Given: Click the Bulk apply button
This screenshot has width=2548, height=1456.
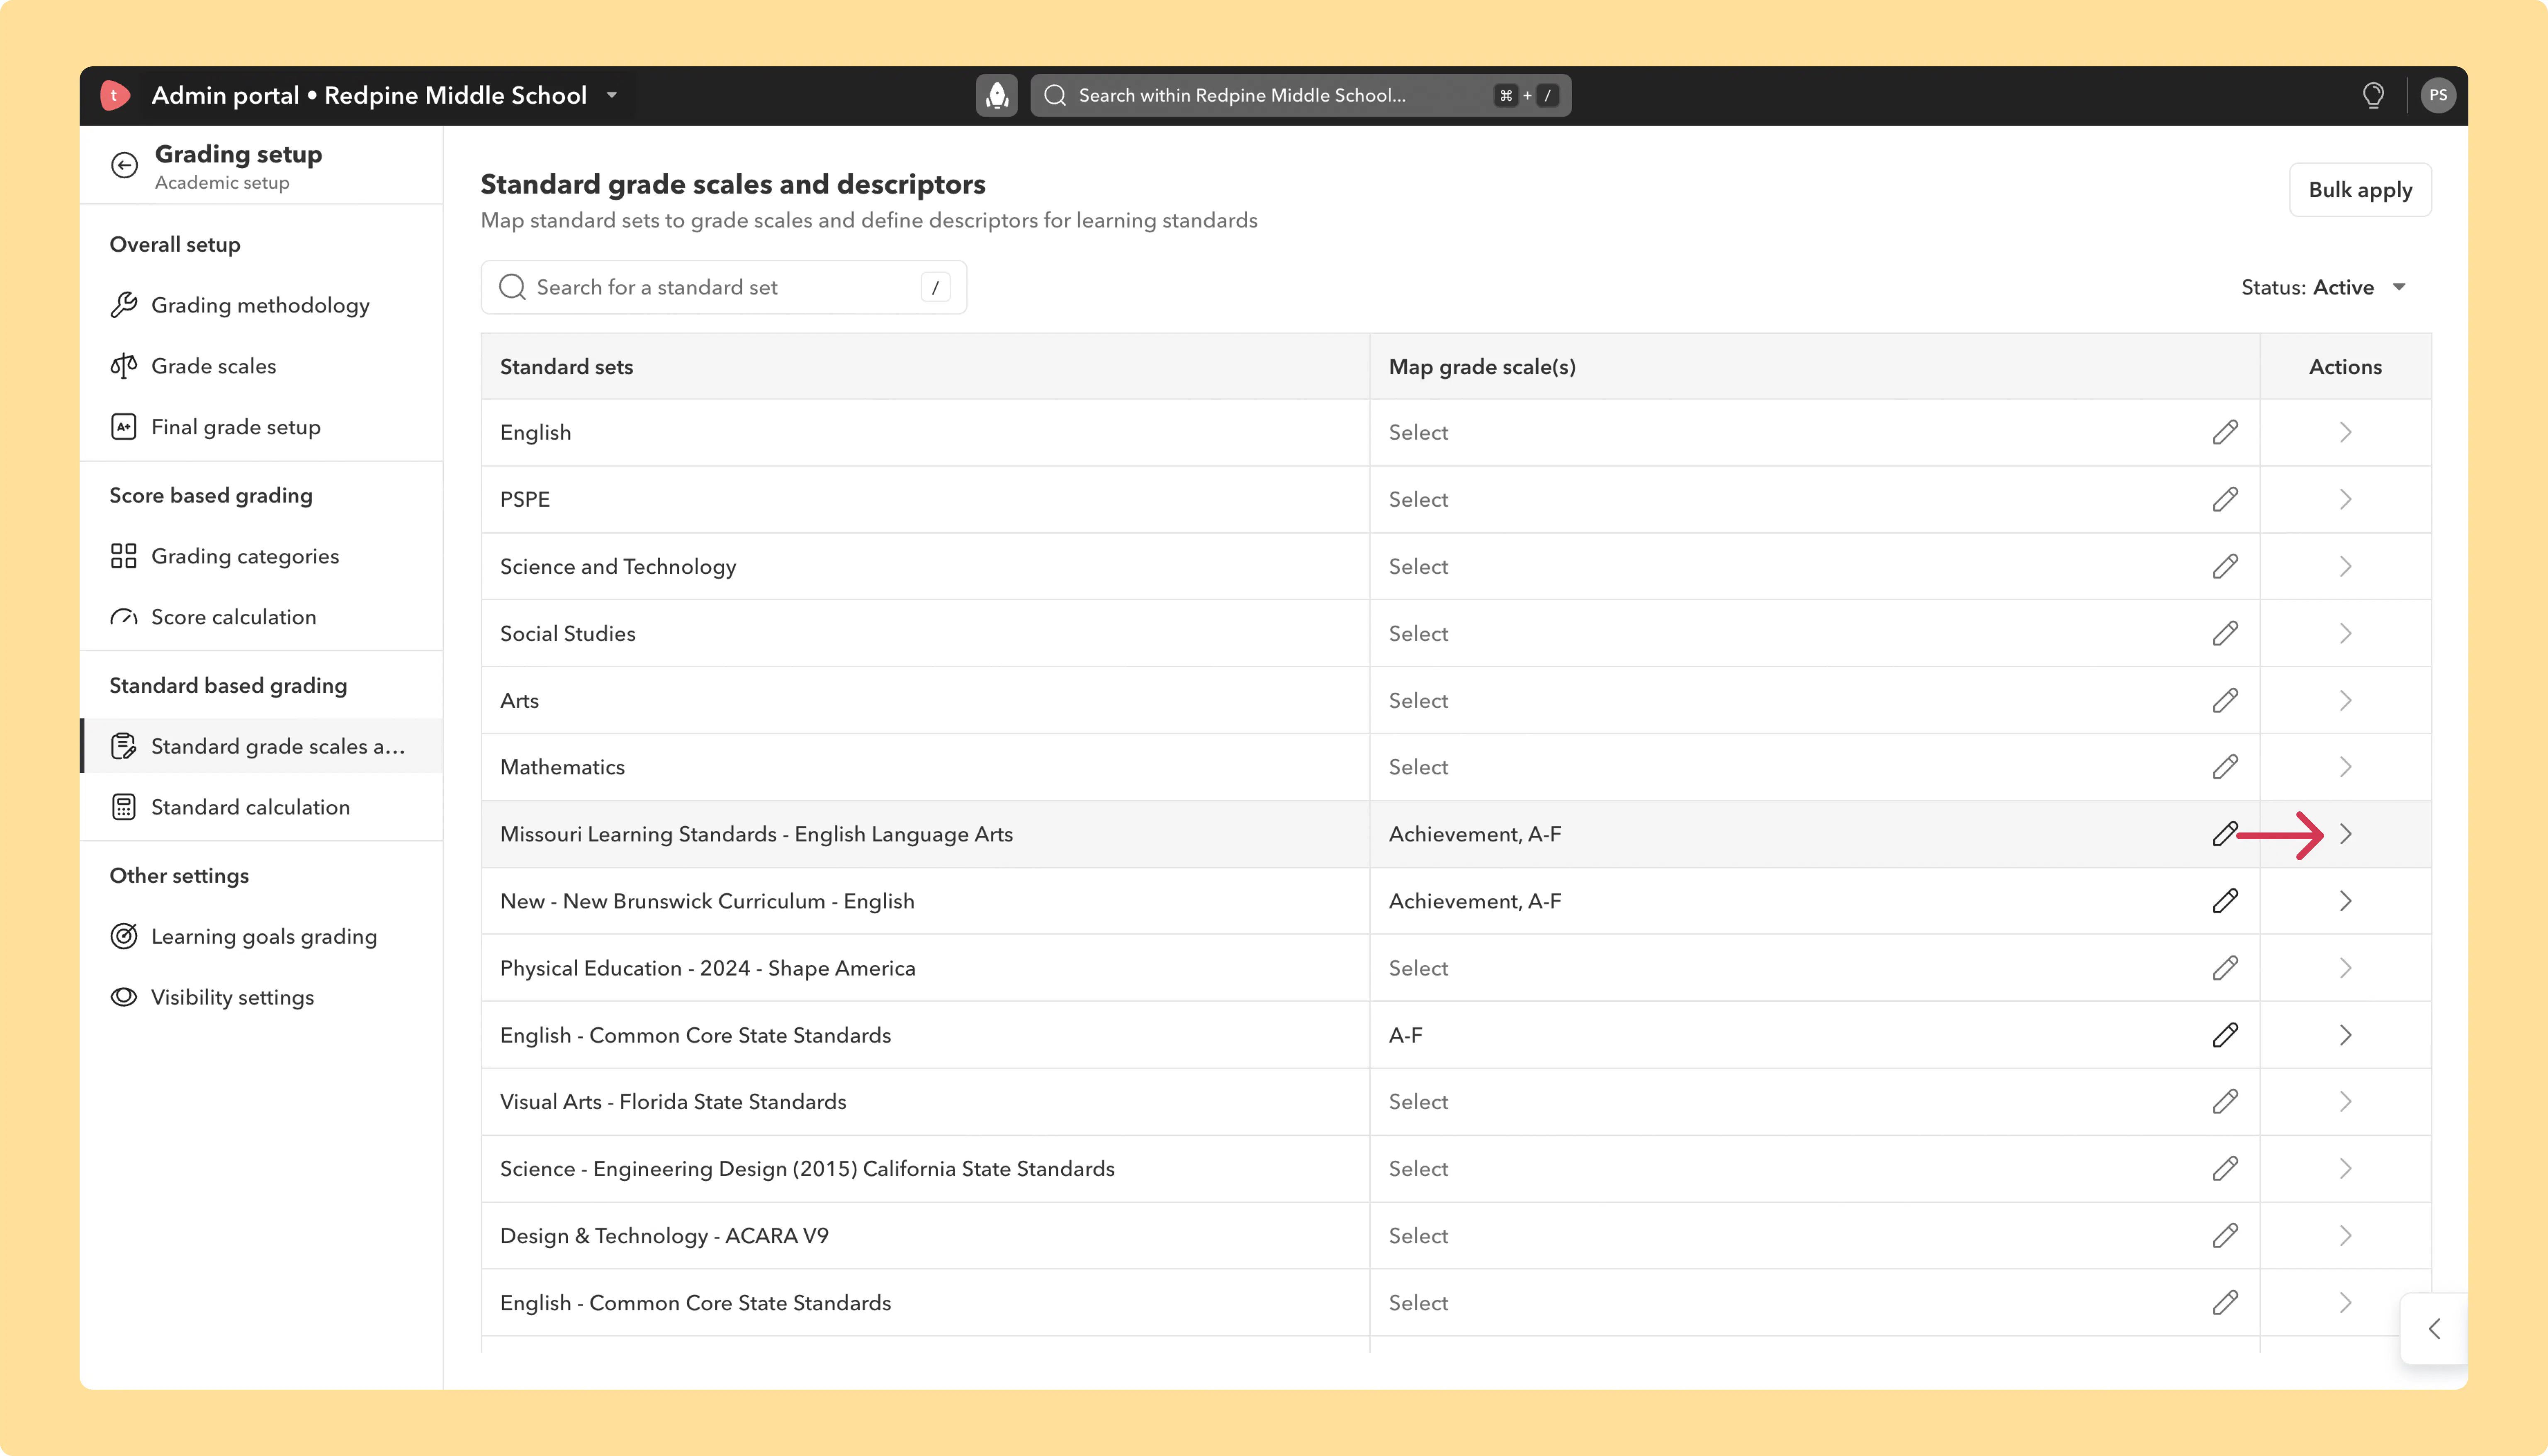Looking at the screenshot, I should point(2360,189).
